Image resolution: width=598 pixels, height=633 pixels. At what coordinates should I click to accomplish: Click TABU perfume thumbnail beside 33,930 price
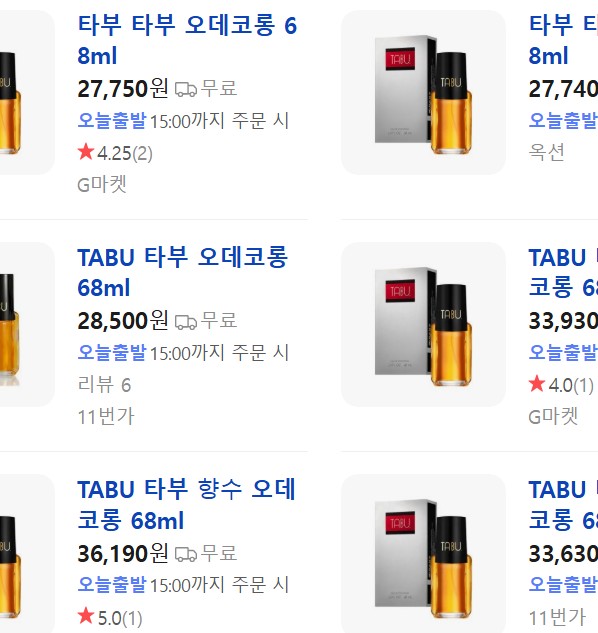pos(423,325)
